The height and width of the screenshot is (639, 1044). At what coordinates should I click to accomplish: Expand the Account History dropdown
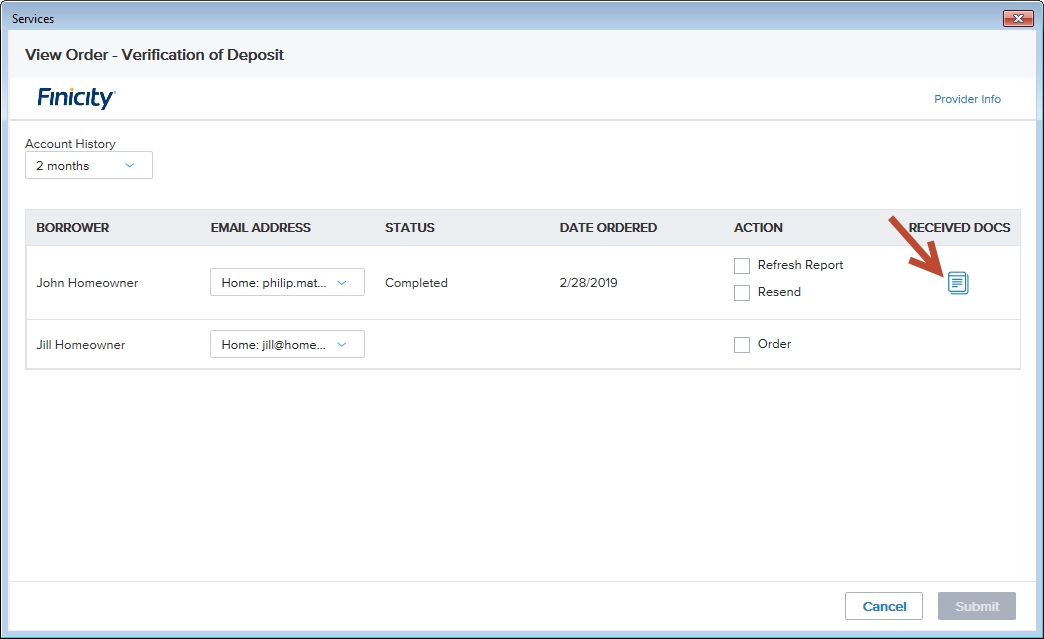pyautogui.click(x=89, y=166)
